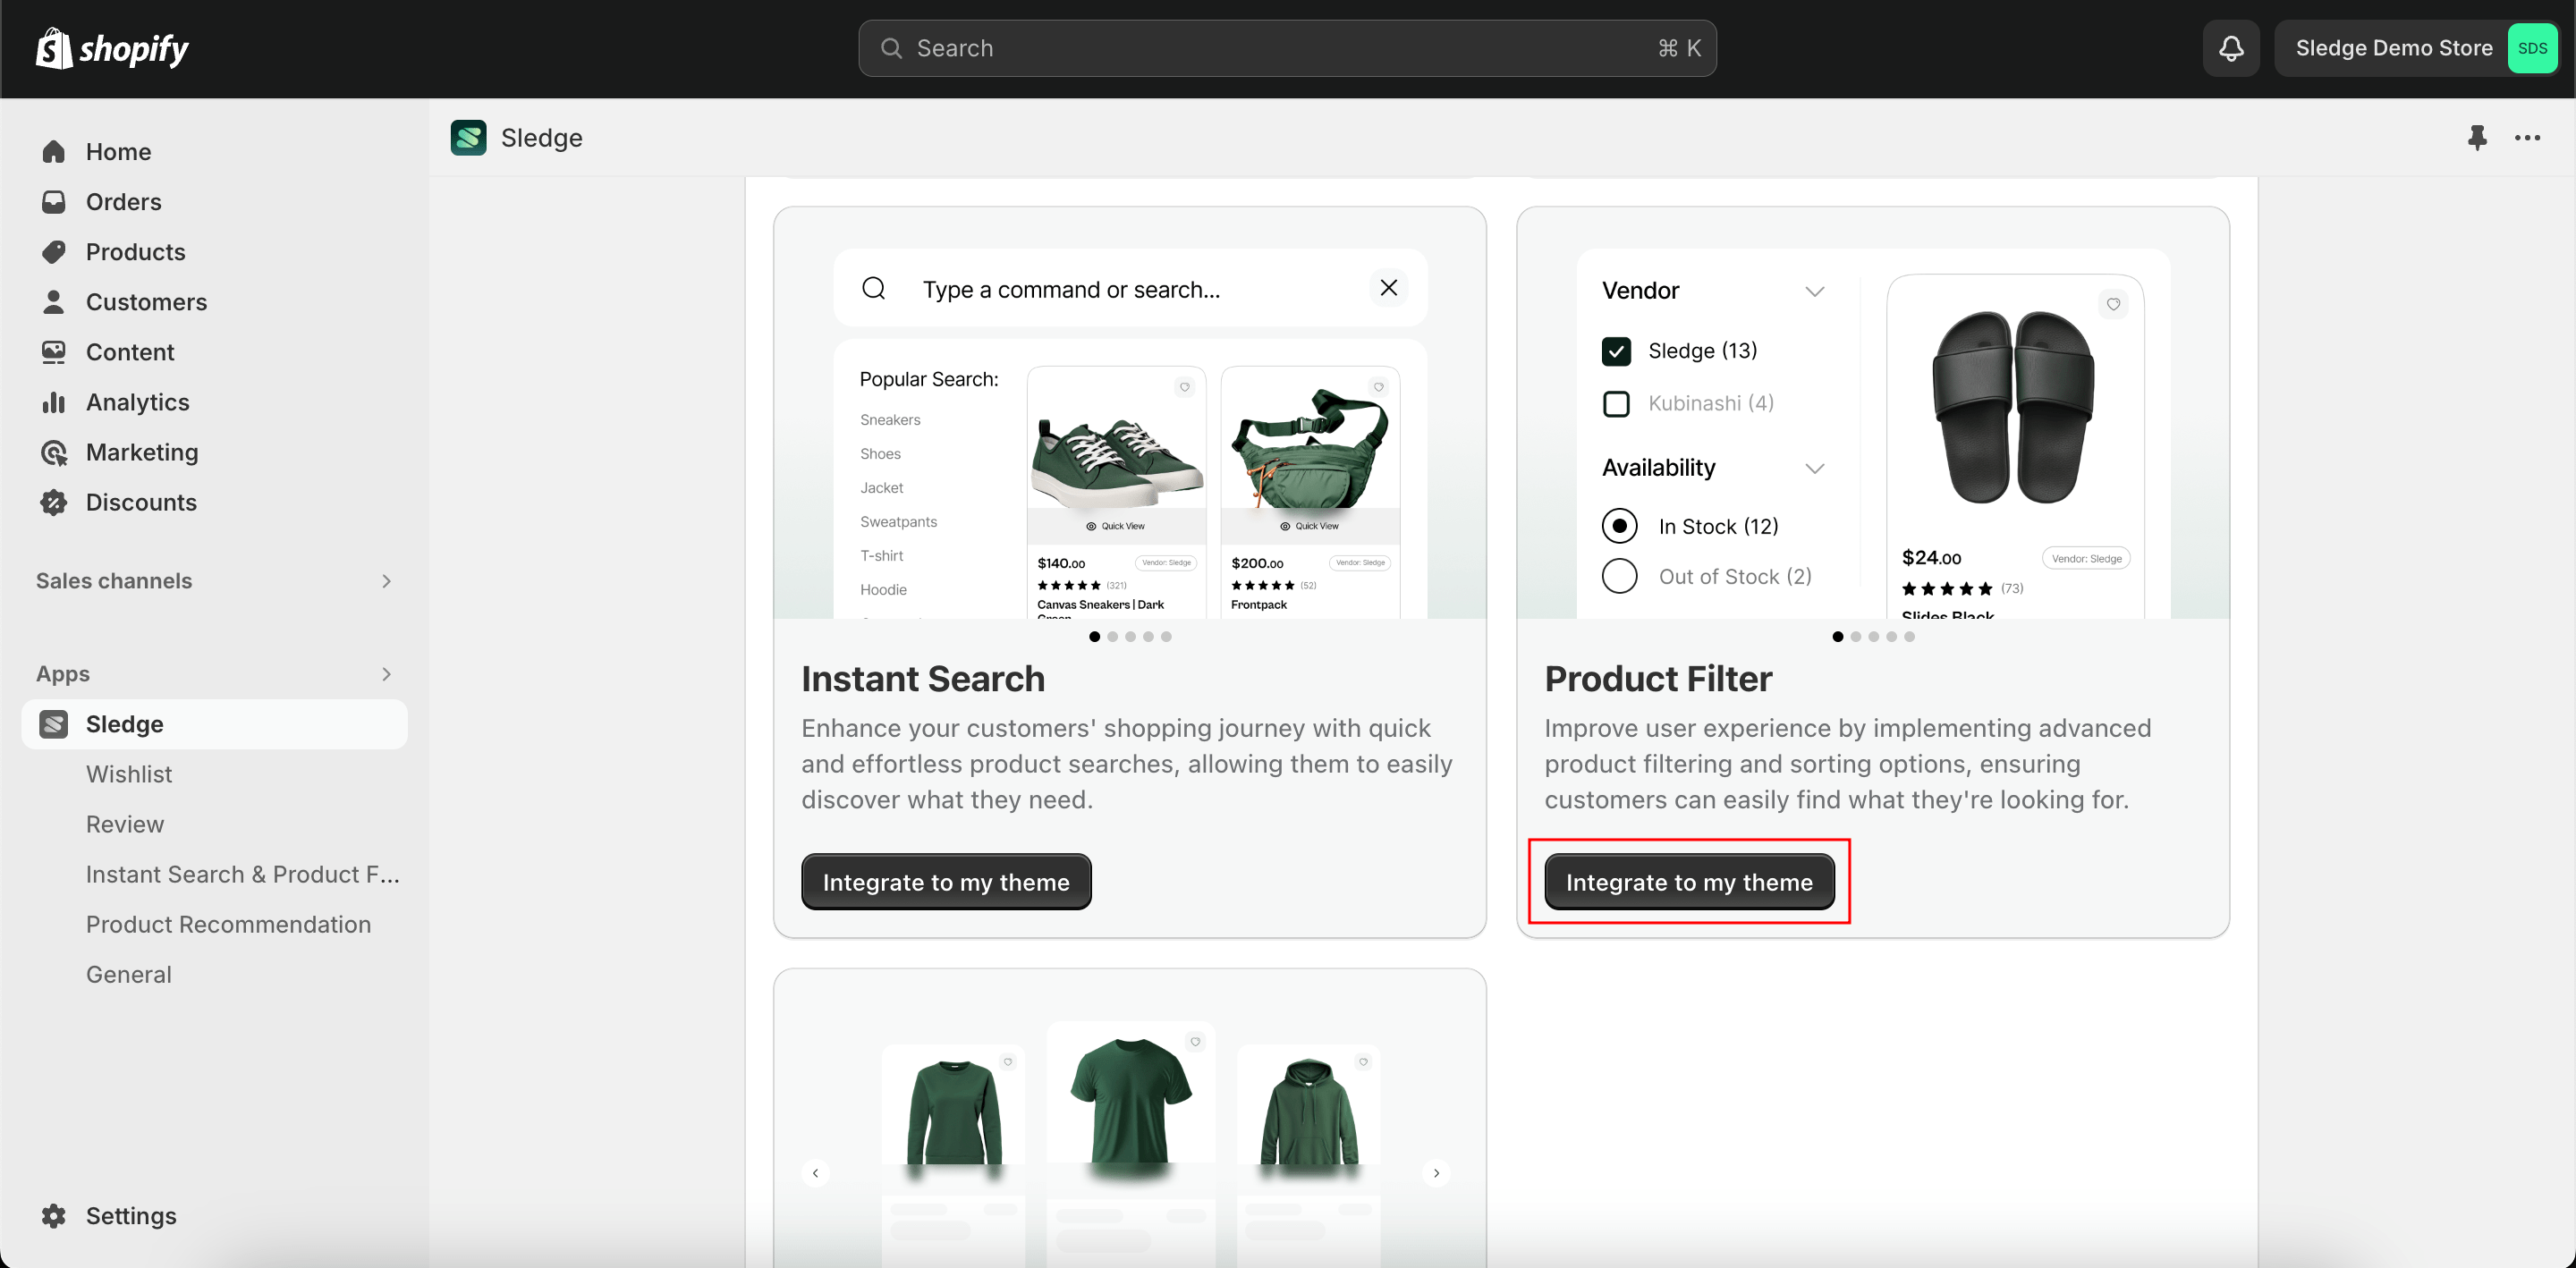
Task: Expand the Apps section chevron
Action: tap(386, 674)
